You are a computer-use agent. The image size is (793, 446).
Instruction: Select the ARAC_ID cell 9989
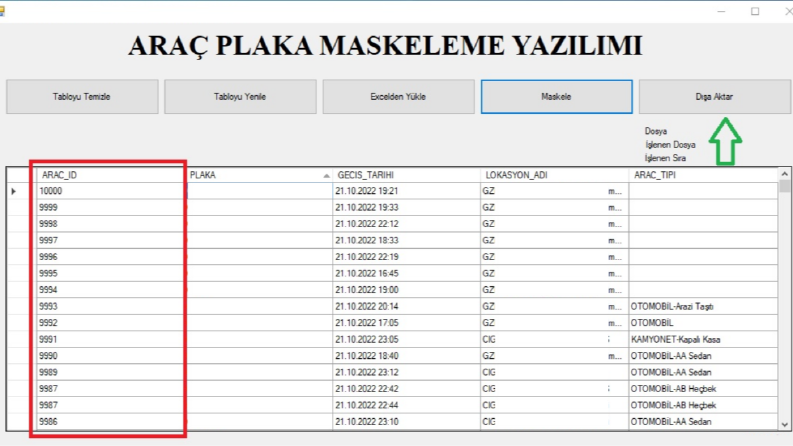pyautogui.click(x=112, y=372)
